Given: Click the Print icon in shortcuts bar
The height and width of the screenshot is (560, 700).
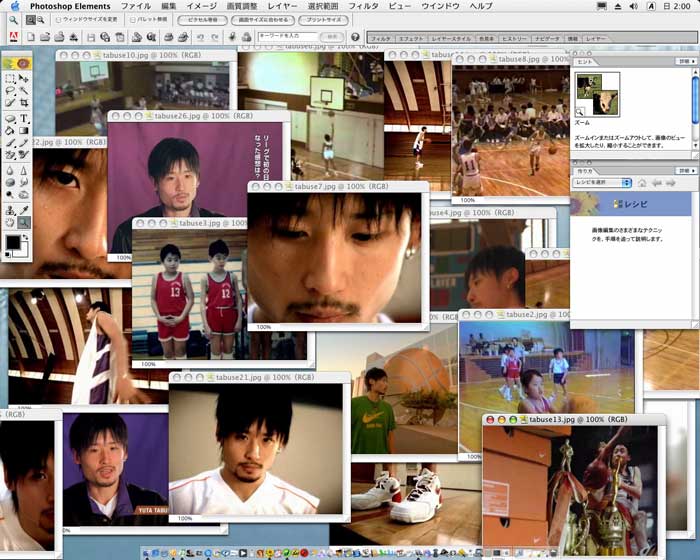Looking at the screenshot, I should (x=169, y=37).
